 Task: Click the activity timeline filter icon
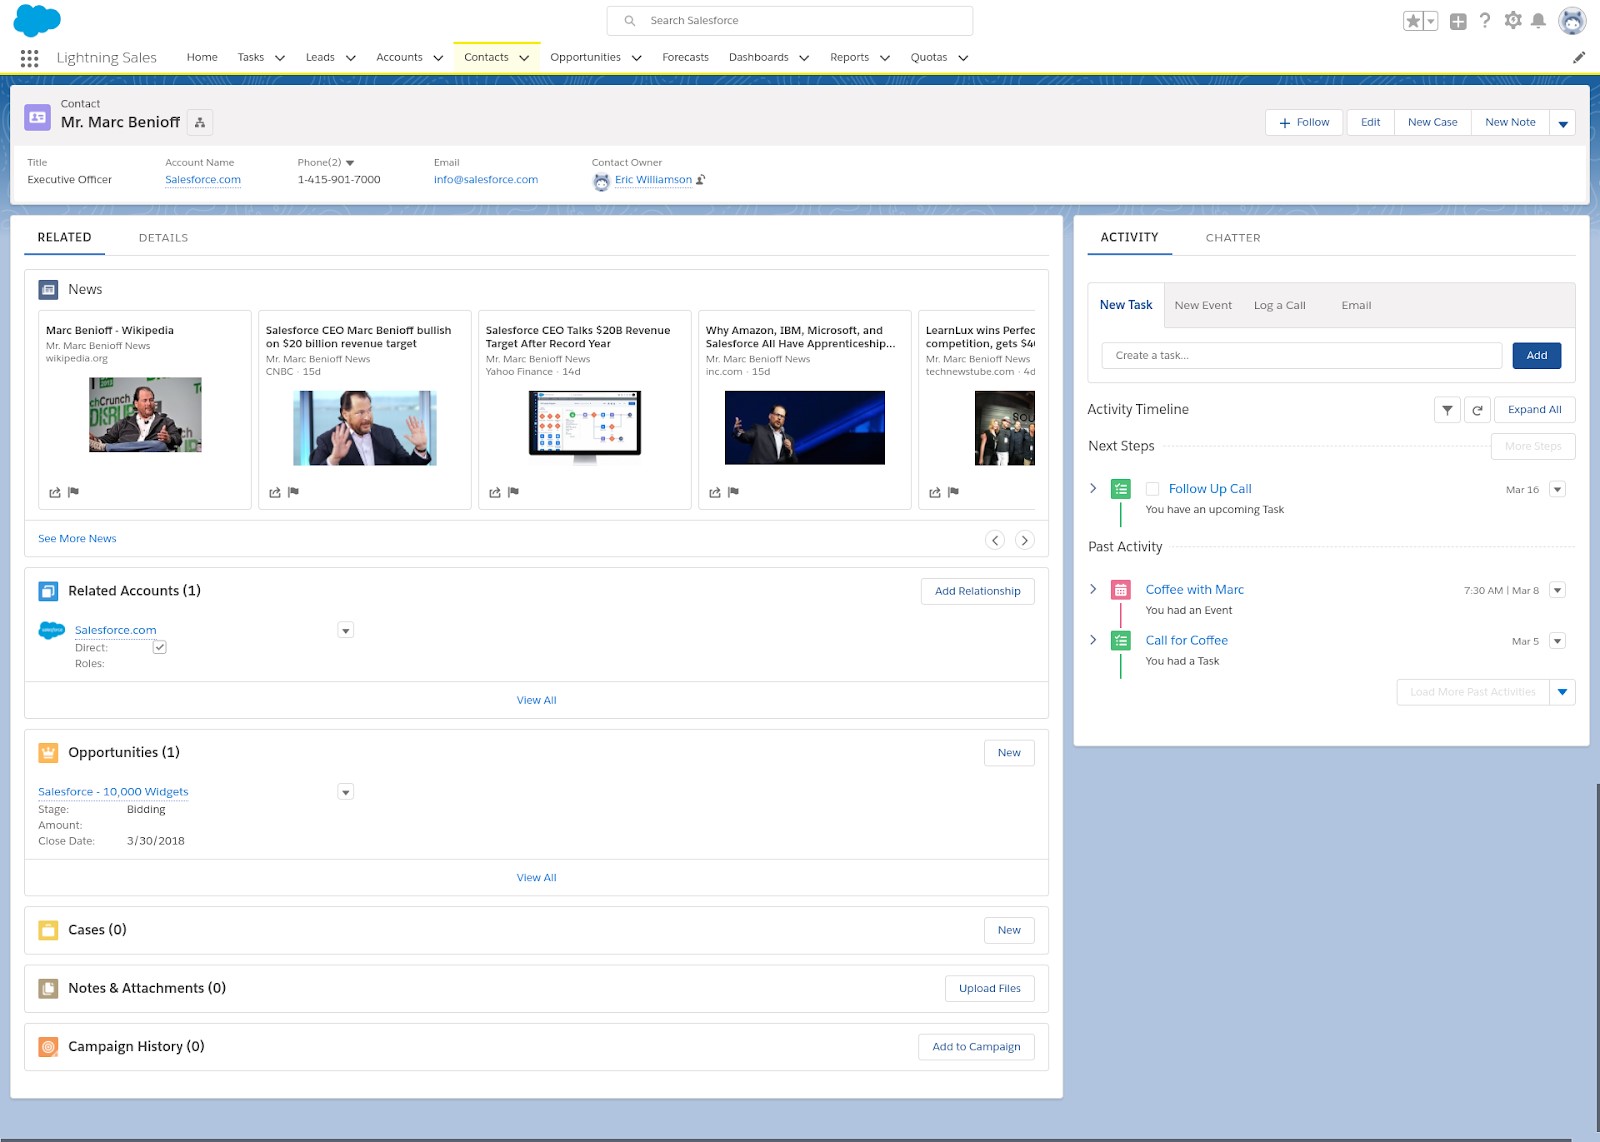click(x=1447, y=410)
